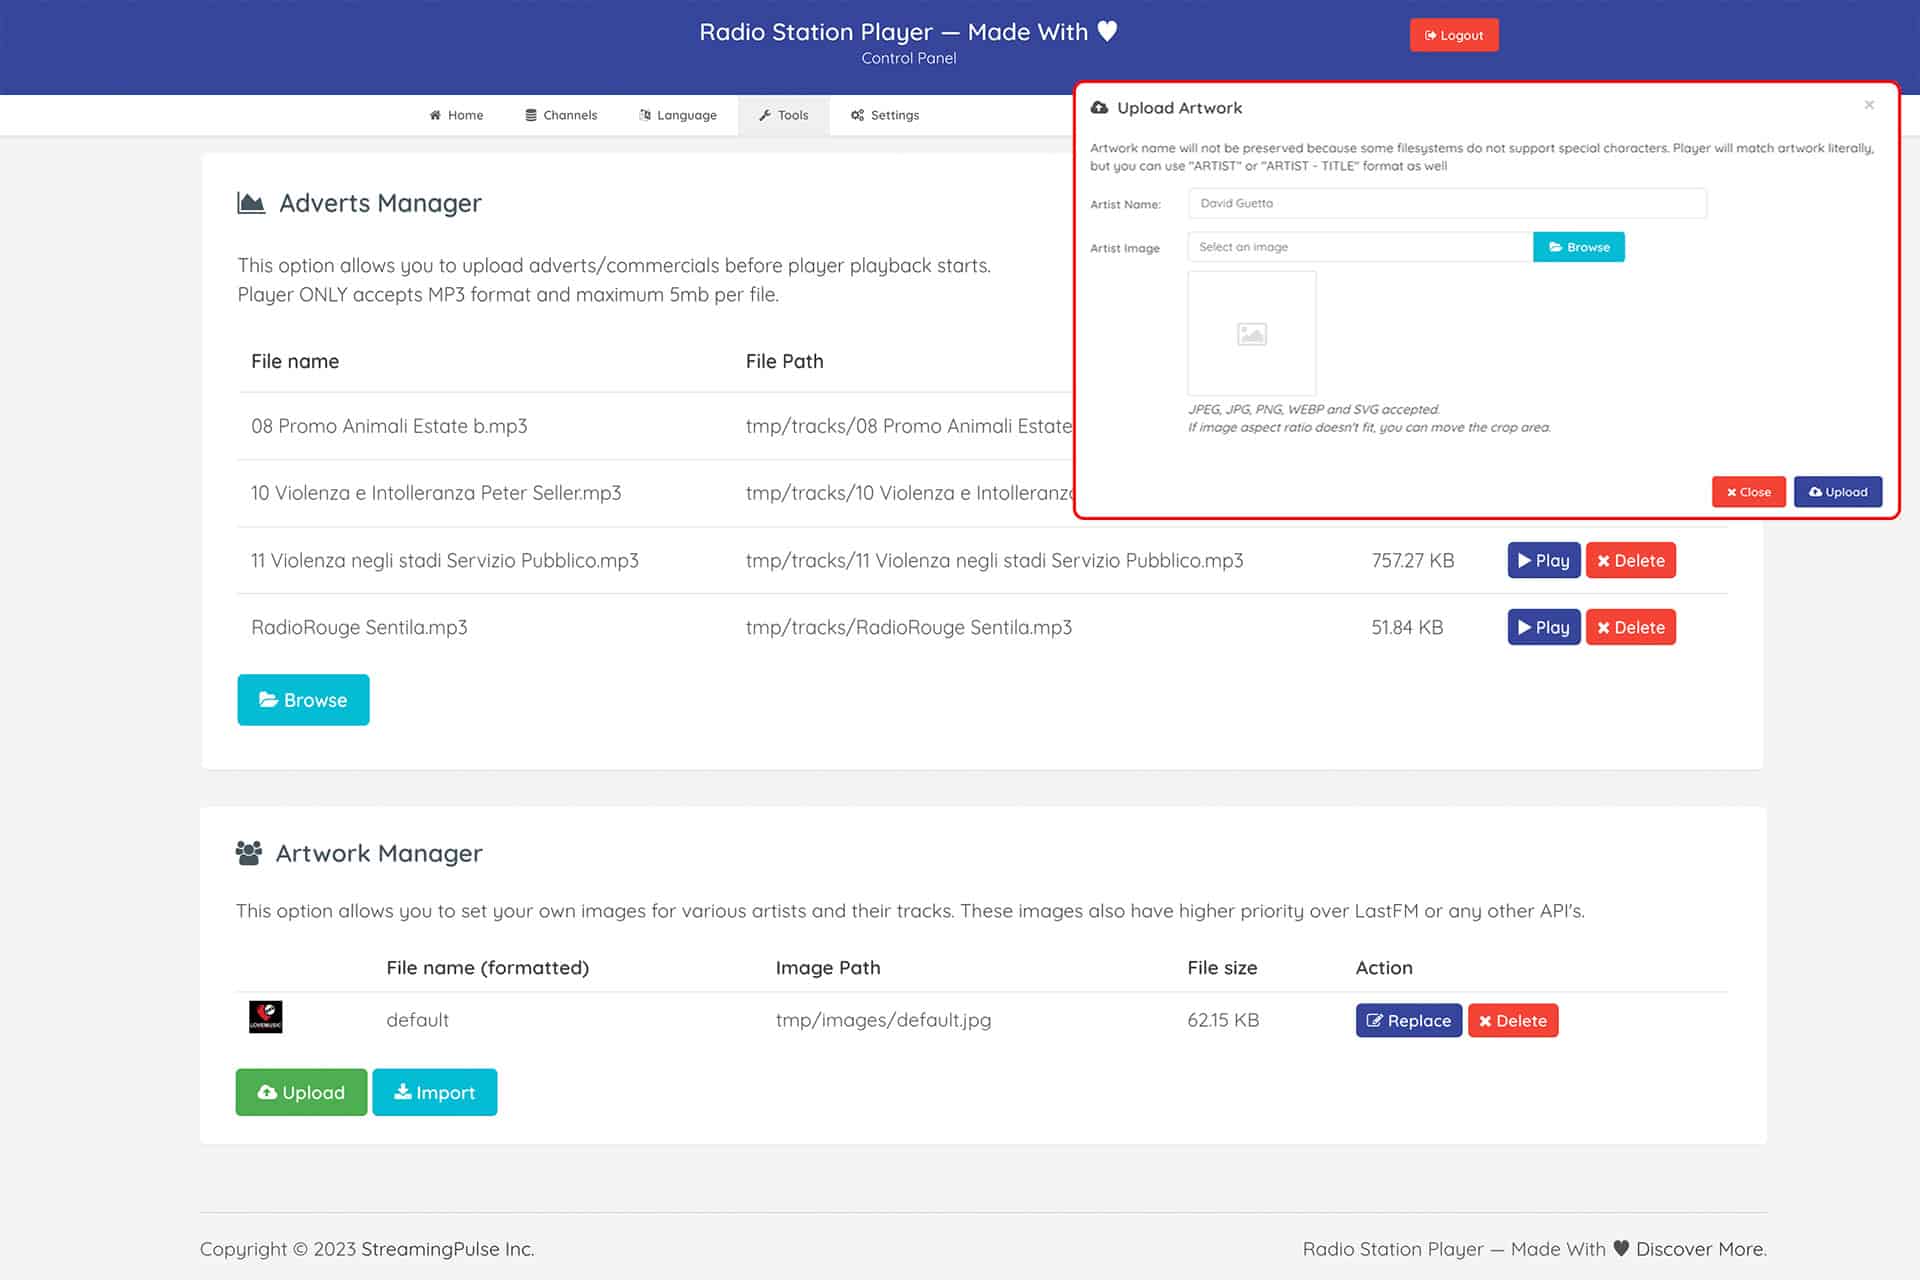Viewport: 1920px width, 1280px height.
Task: Import artwork with the Import button
Action: coord(434,1092)
